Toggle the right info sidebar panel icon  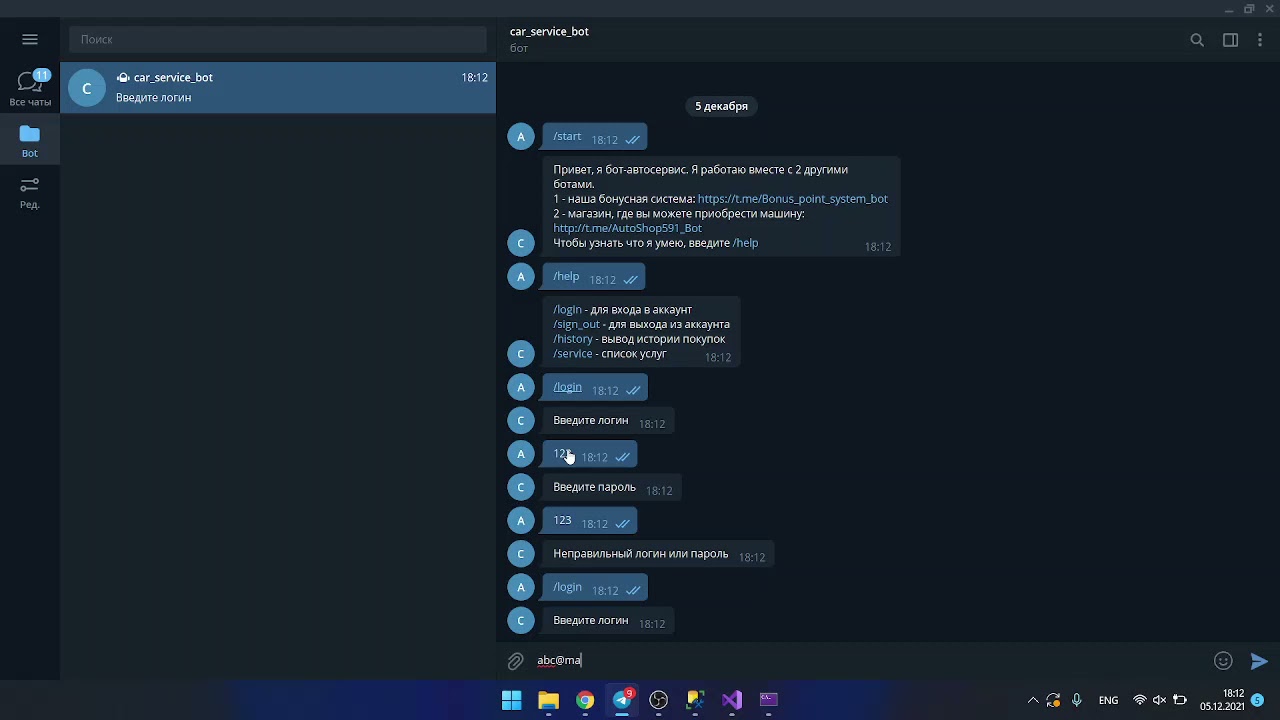click(1231, 40)
